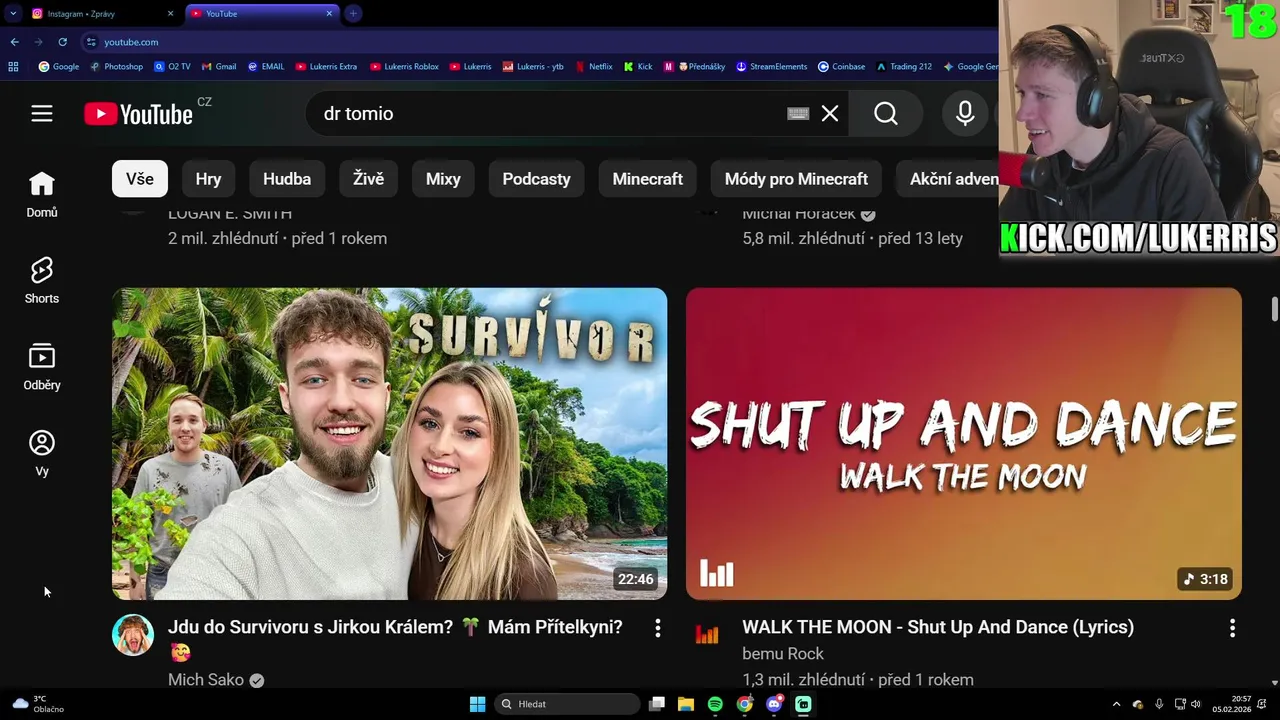Open bemu Rock channel name link
Image resolution: width=1280 pixels, height=720 pixels.
(783, 654)
